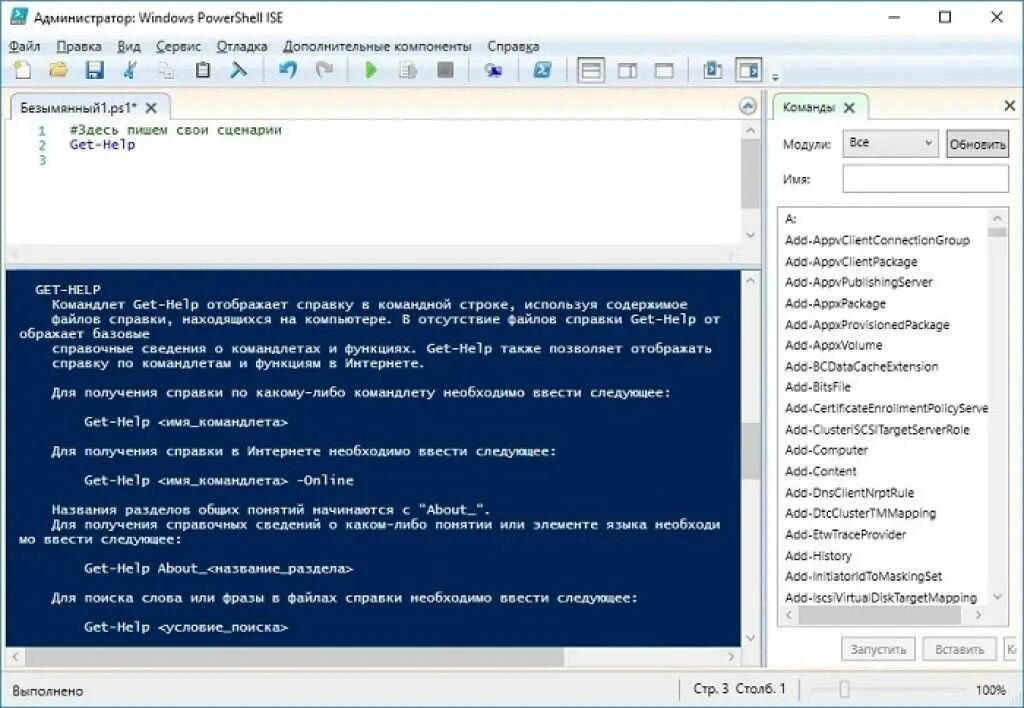Select the A: entry in the command list
This screenshot has height=708, width=1024.
coord(791,219)
